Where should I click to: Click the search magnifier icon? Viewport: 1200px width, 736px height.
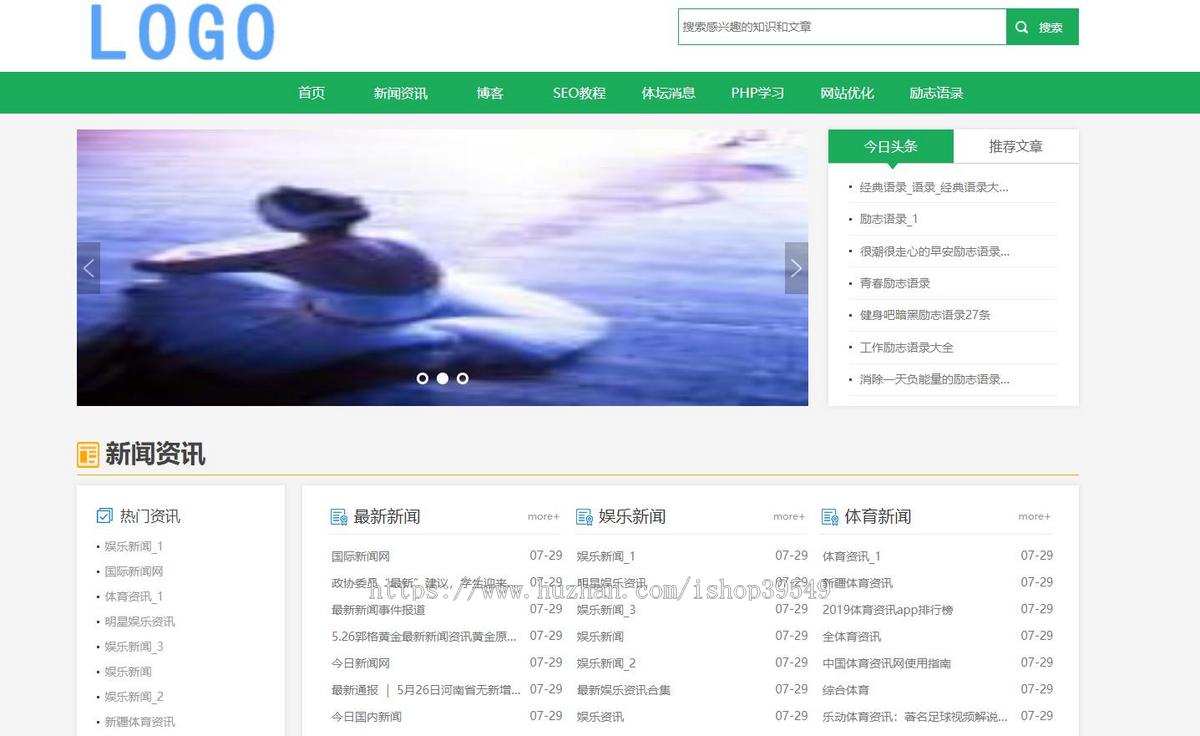(x=1021, y=27)
